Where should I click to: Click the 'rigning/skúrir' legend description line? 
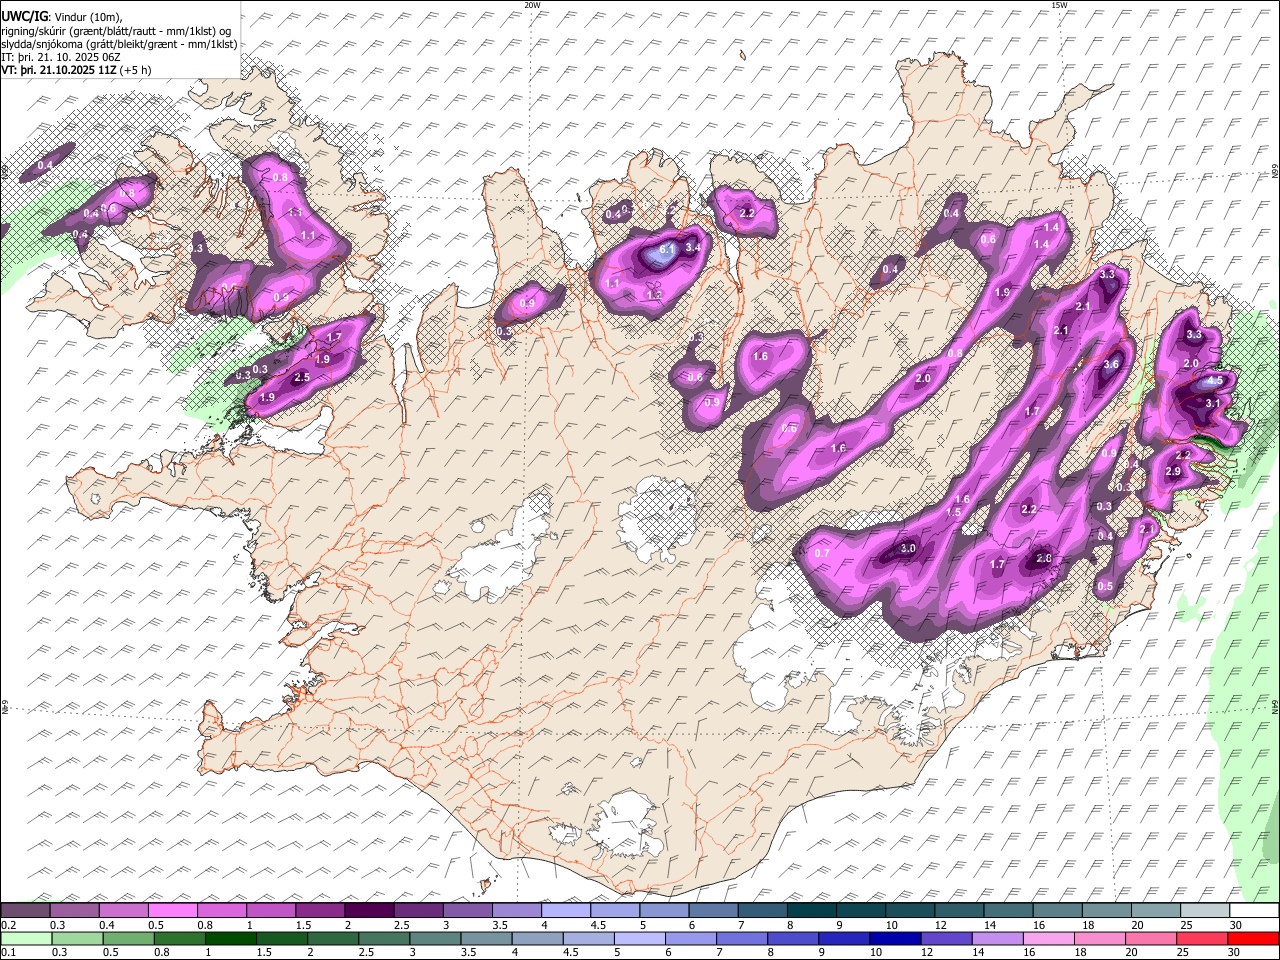(117, 31)
